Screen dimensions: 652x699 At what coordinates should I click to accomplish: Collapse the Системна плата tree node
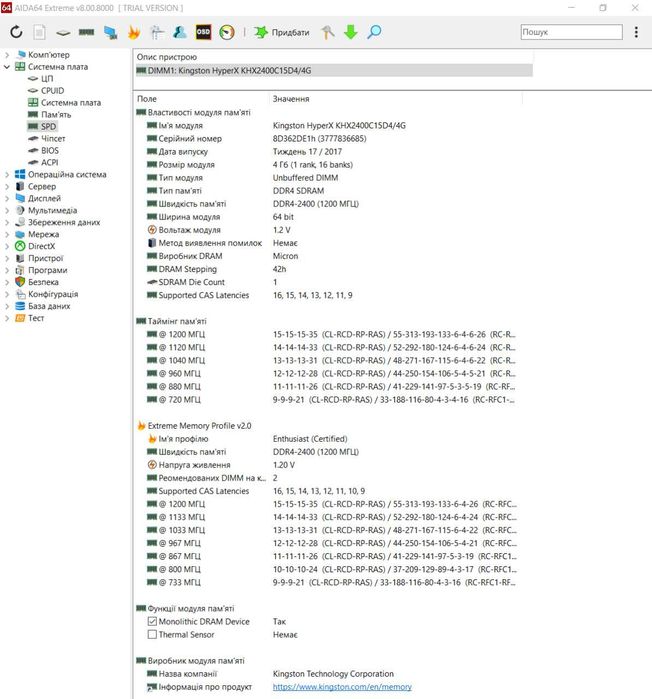7,67
